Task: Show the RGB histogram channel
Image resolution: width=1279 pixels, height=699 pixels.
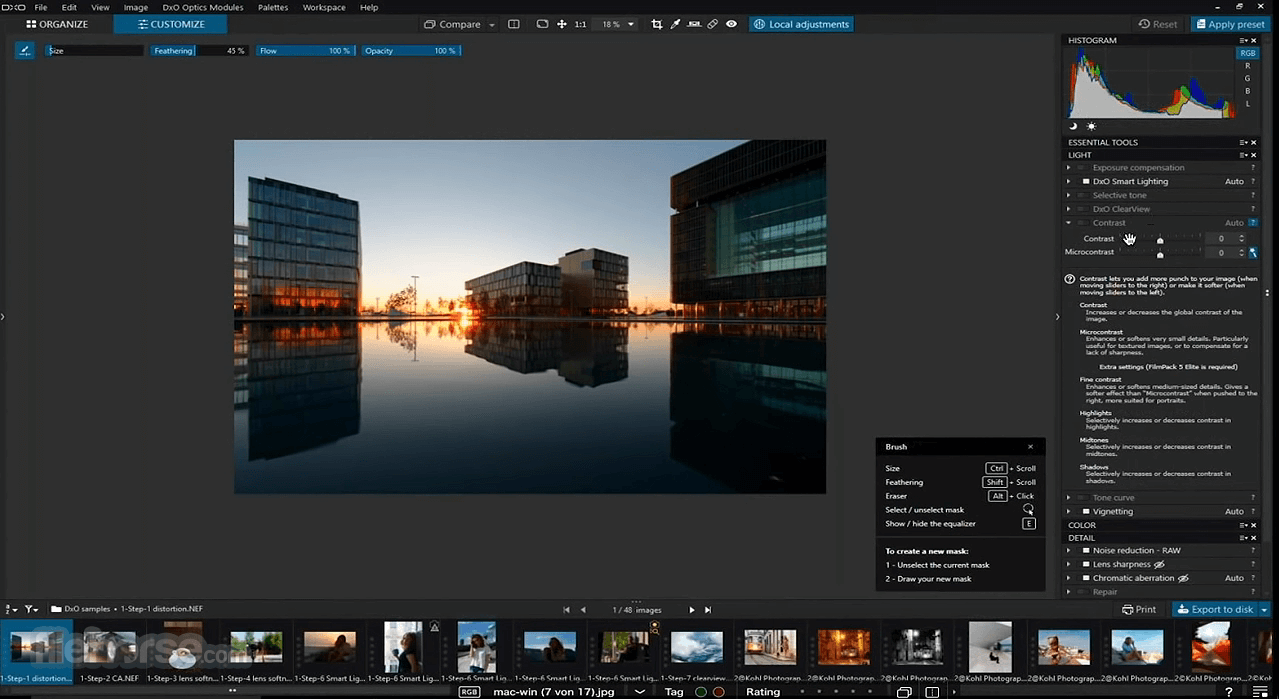Action: [1247, 53]
